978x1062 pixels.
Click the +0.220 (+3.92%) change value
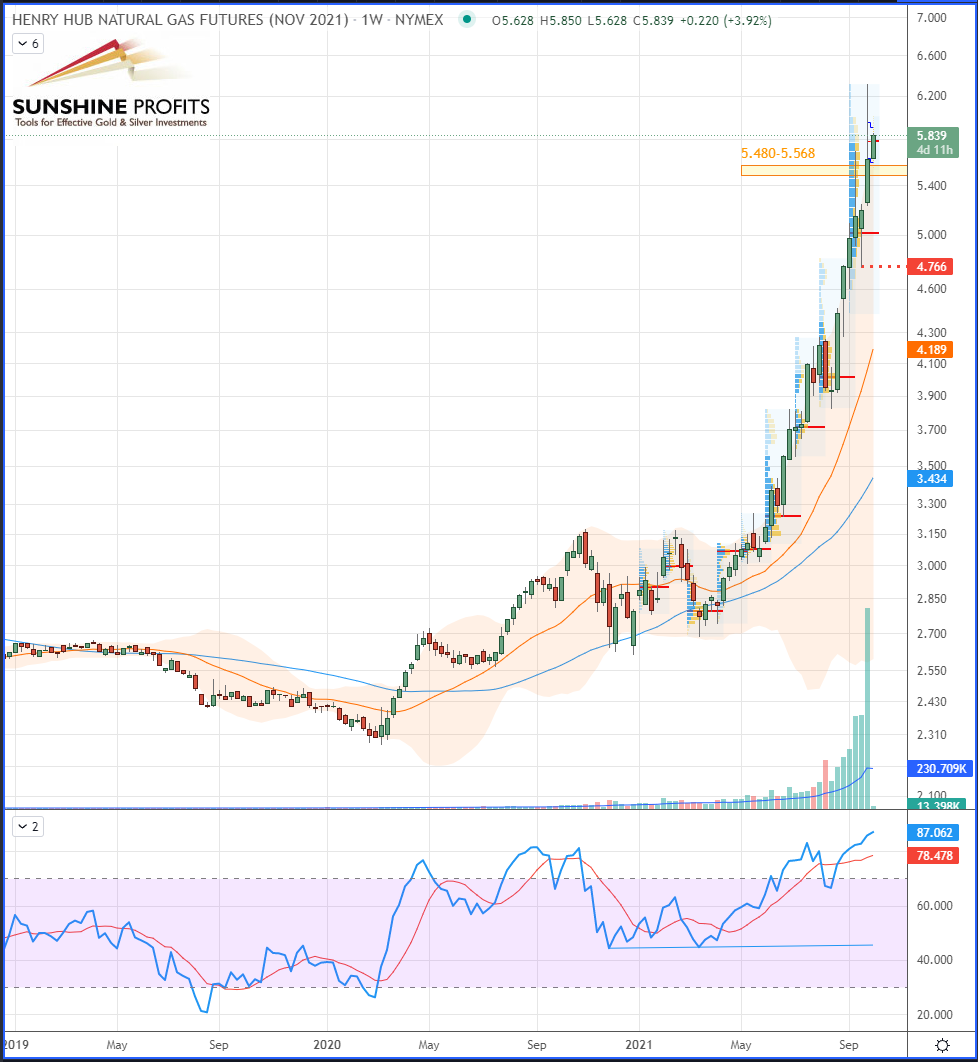click(x=725, y=20)
